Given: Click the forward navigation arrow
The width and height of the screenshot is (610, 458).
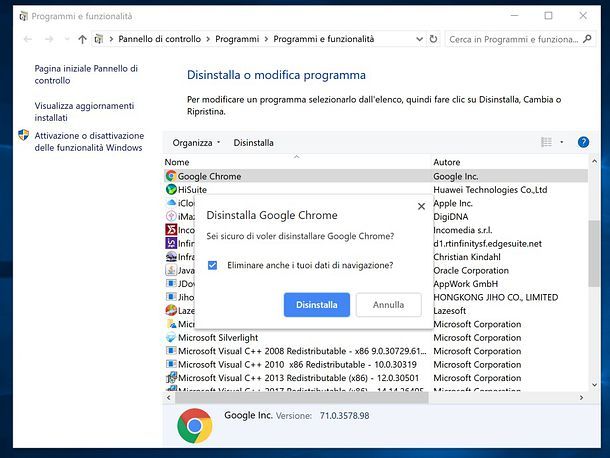Looking at the screenshot, I should tap(49, 39).
